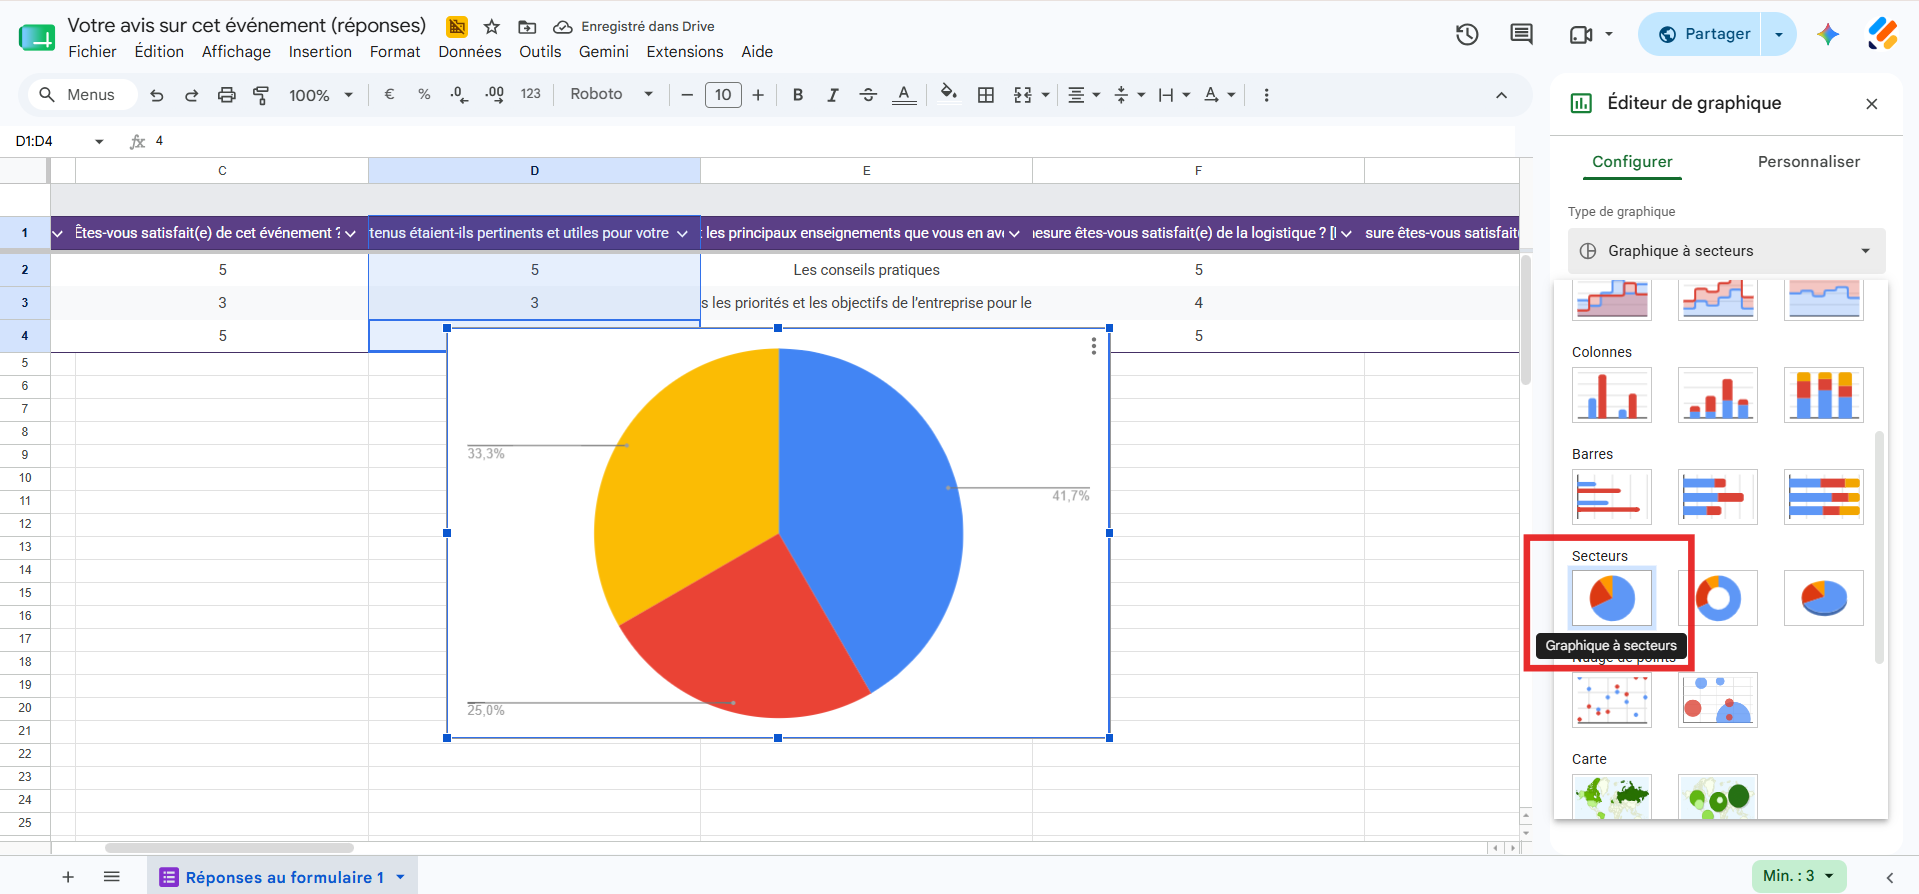The width and height of the screenshot is (1919, 894).
Task: Open Gemini sparkle icon
Action: (x=1828, y=34)
